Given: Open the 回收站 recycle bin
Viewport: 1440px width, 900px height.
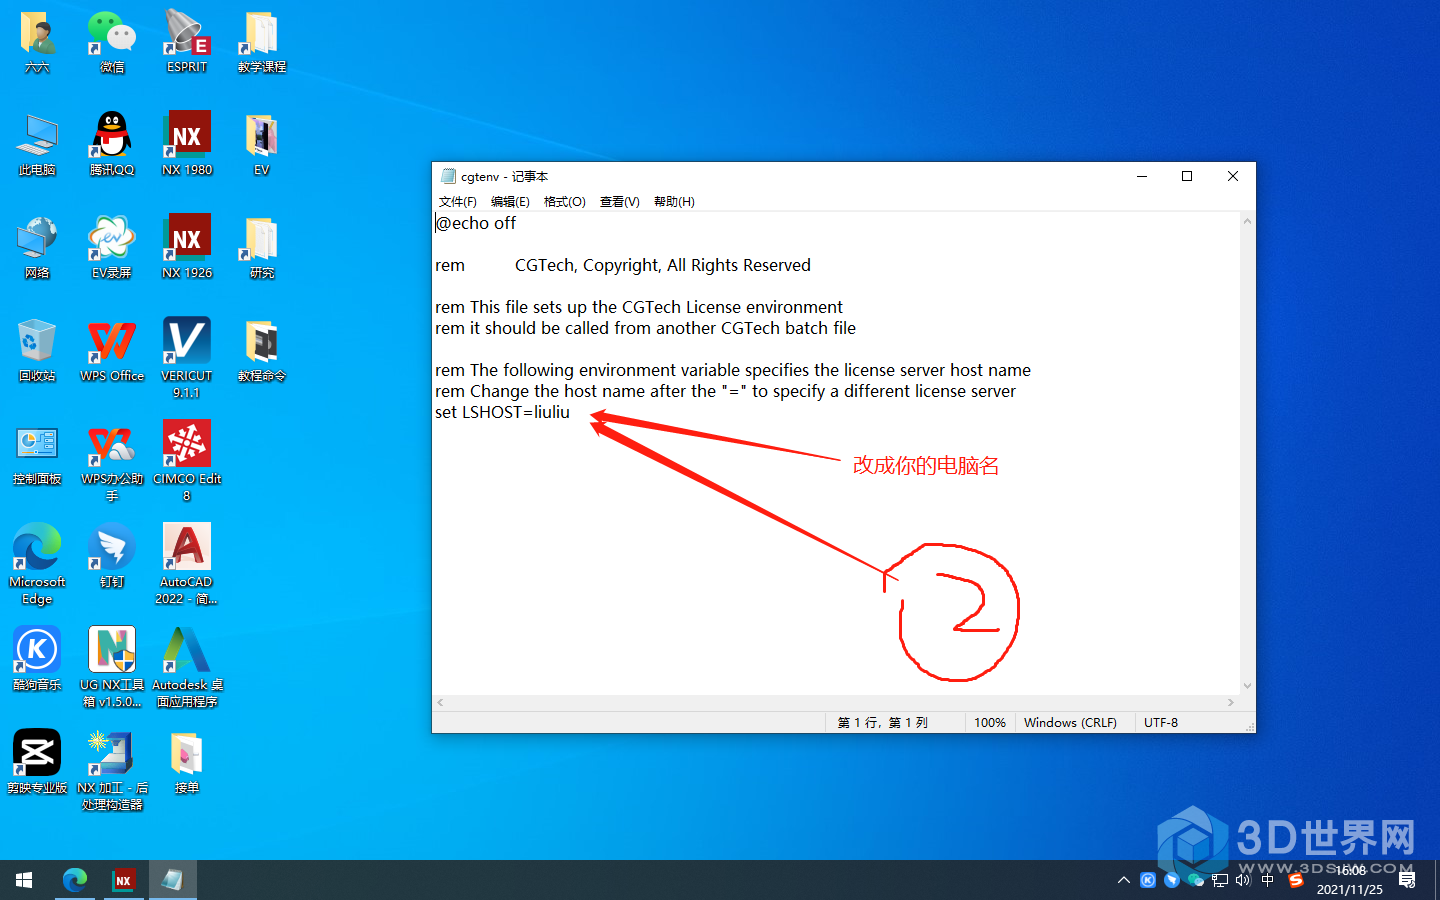Looking at the screenshot, I should point(37,350).
